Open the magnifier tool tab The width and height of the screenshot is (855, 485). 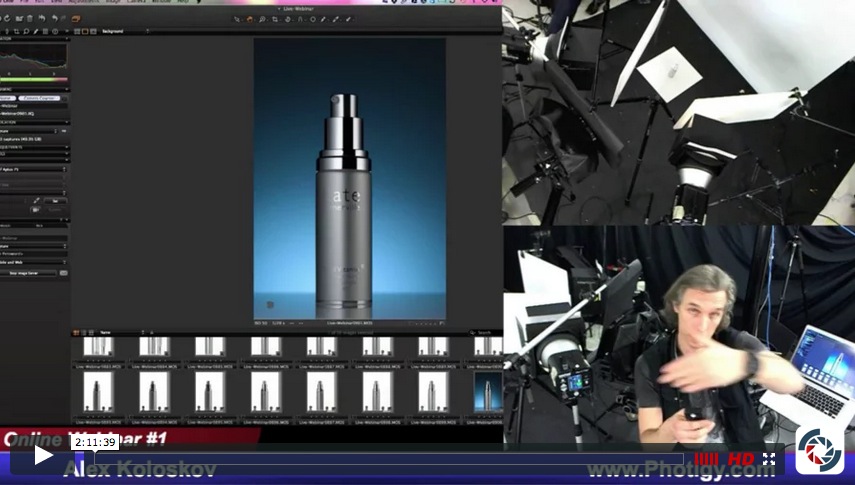coord(26,32)
